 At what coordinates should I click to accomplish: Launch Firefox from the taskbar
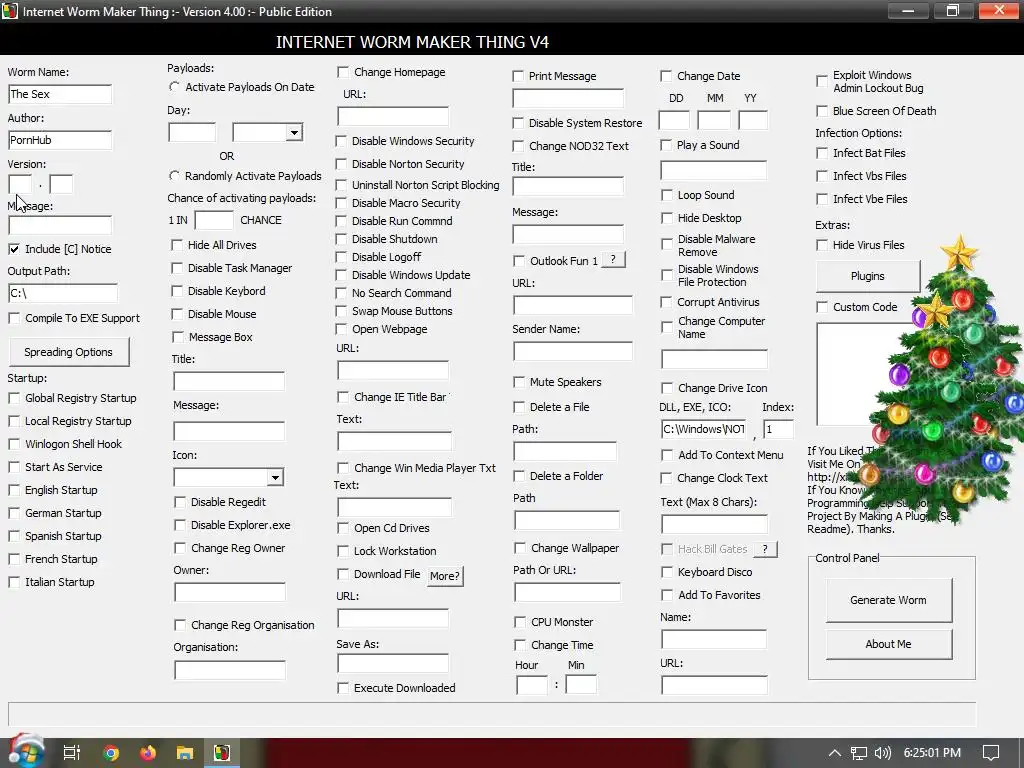click(148, 753)
